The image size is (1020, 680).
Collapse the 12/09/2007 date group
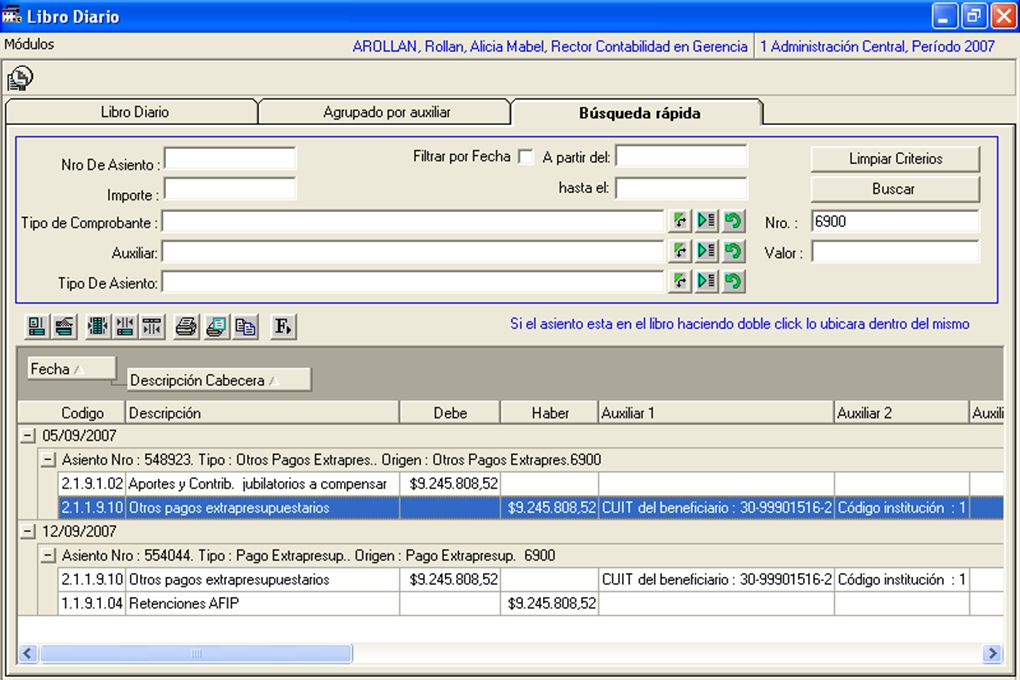point(27,532)
